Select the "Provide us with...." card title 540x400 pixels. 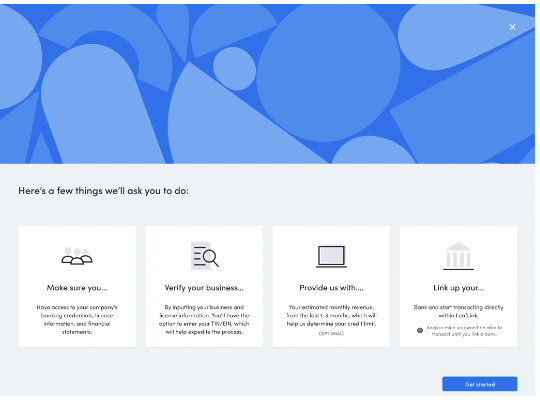[331, 288]
